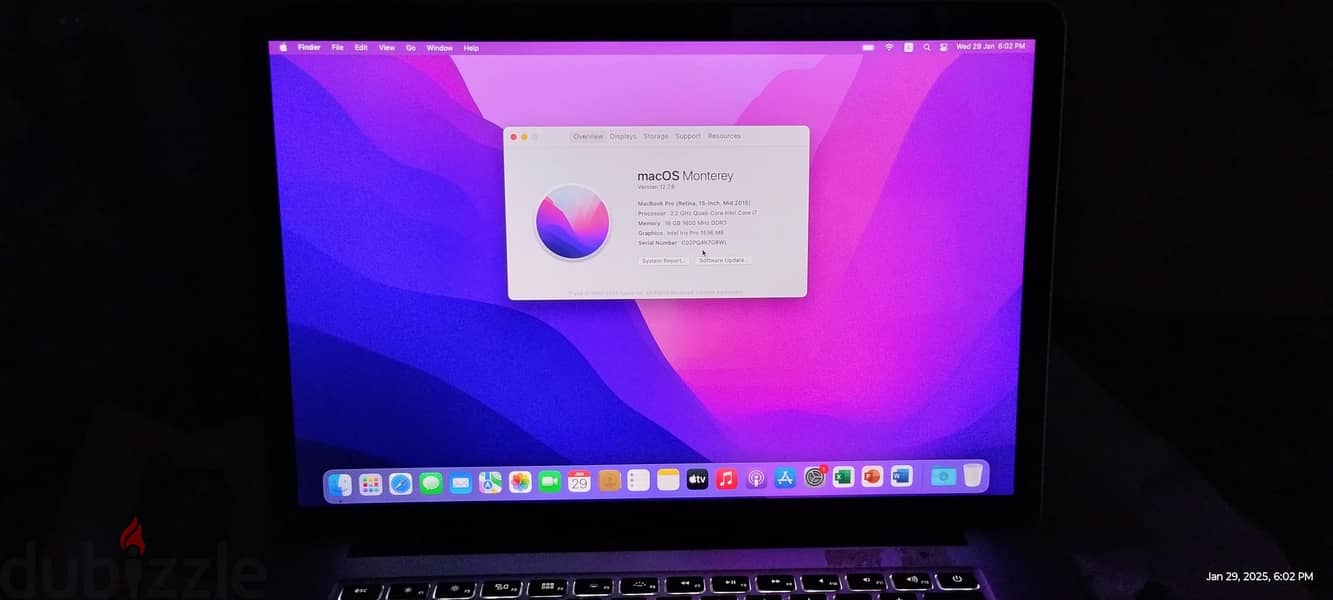
Task: Click the date and time clock
Action: coord(990,47)
